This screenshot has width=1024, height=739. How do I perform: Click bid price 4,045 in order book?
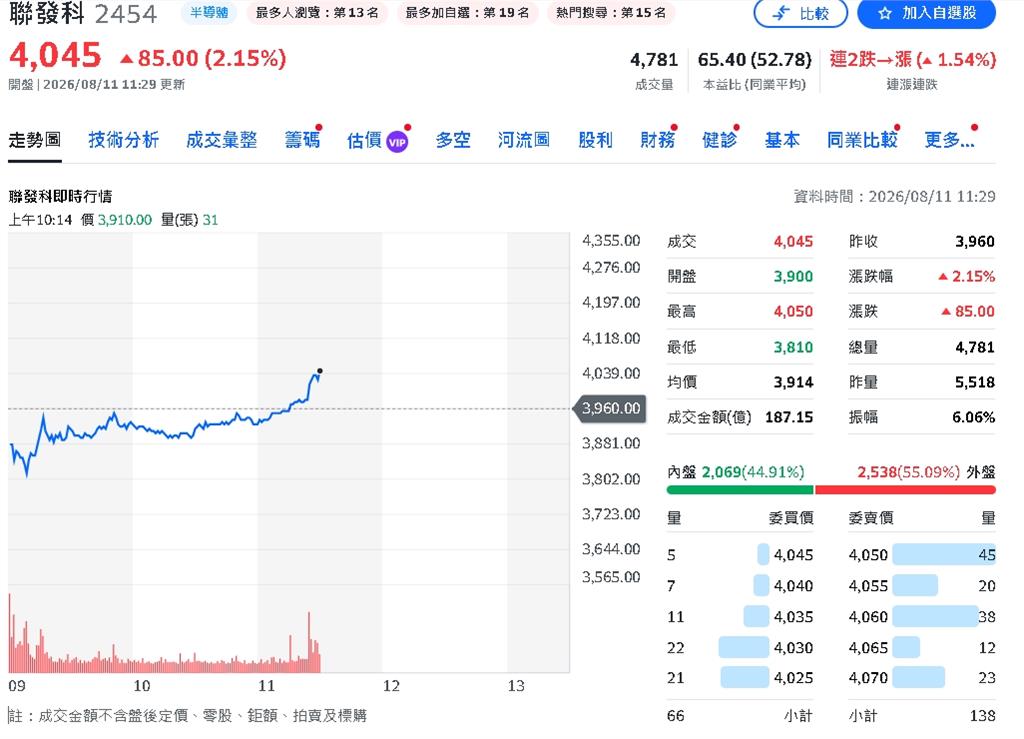pos(793,555)
